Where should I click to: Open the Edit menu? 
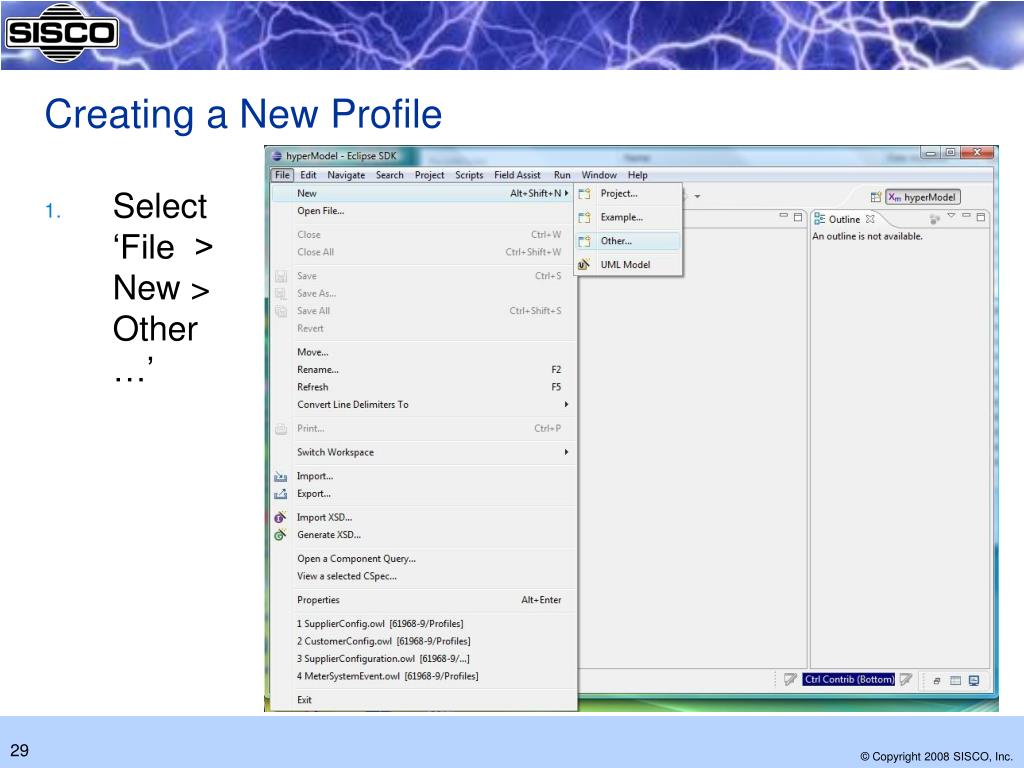point(308,175)
